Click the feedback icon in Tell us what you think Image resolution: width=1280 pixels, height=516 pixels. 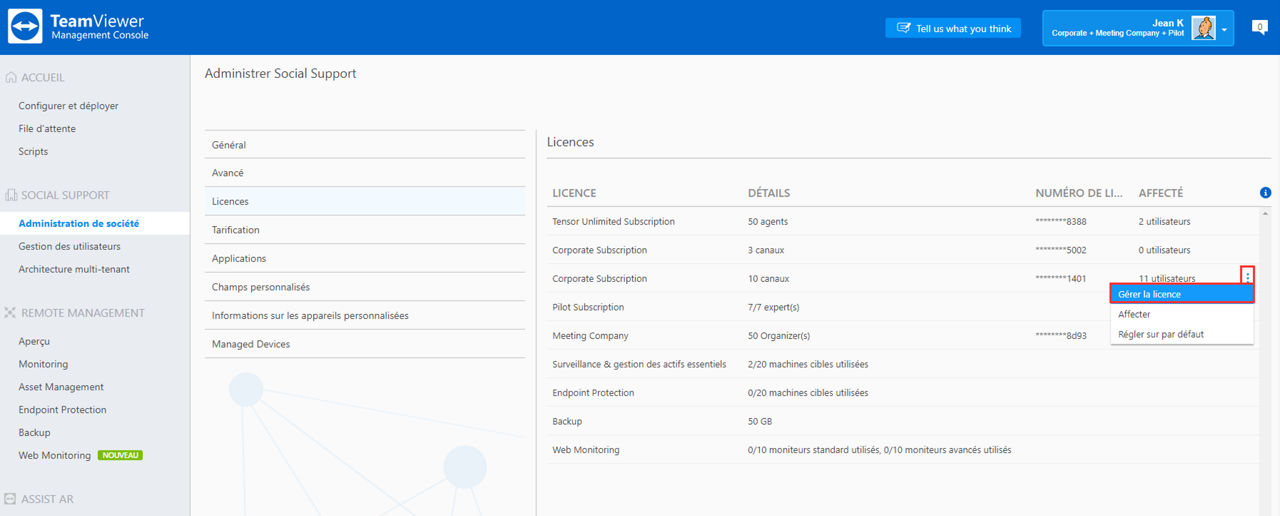pyautogui.click(x=903, y=28)
